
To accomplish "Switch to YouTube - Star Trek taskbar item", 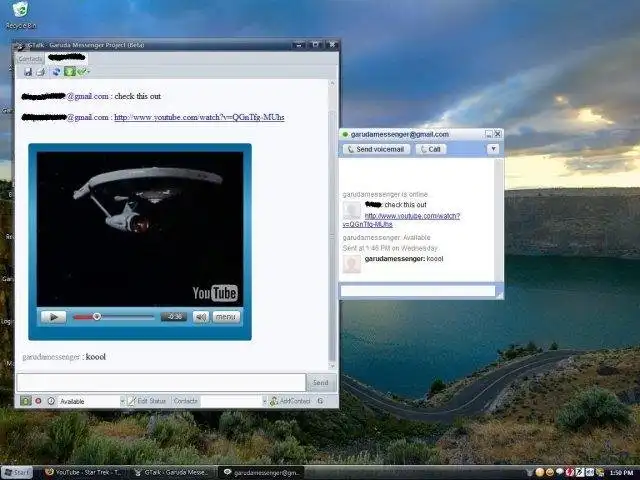I will [x=83, y=472].
